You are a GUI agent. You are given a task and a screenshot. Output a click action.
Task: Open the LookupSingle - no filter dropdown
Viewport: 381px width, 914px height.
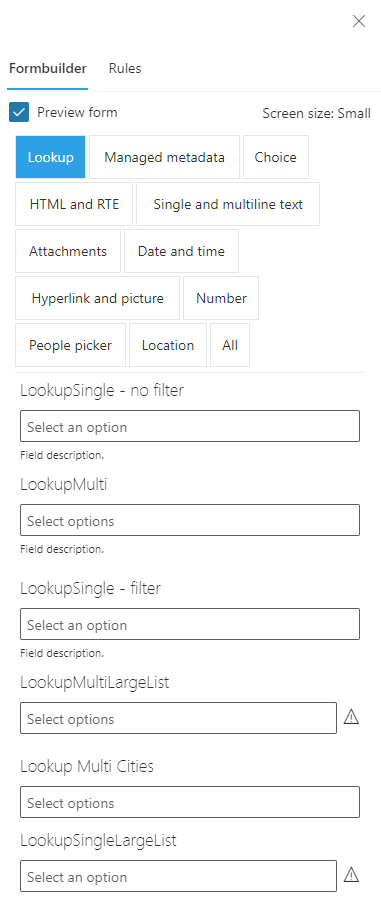click(x=190, y=426)
